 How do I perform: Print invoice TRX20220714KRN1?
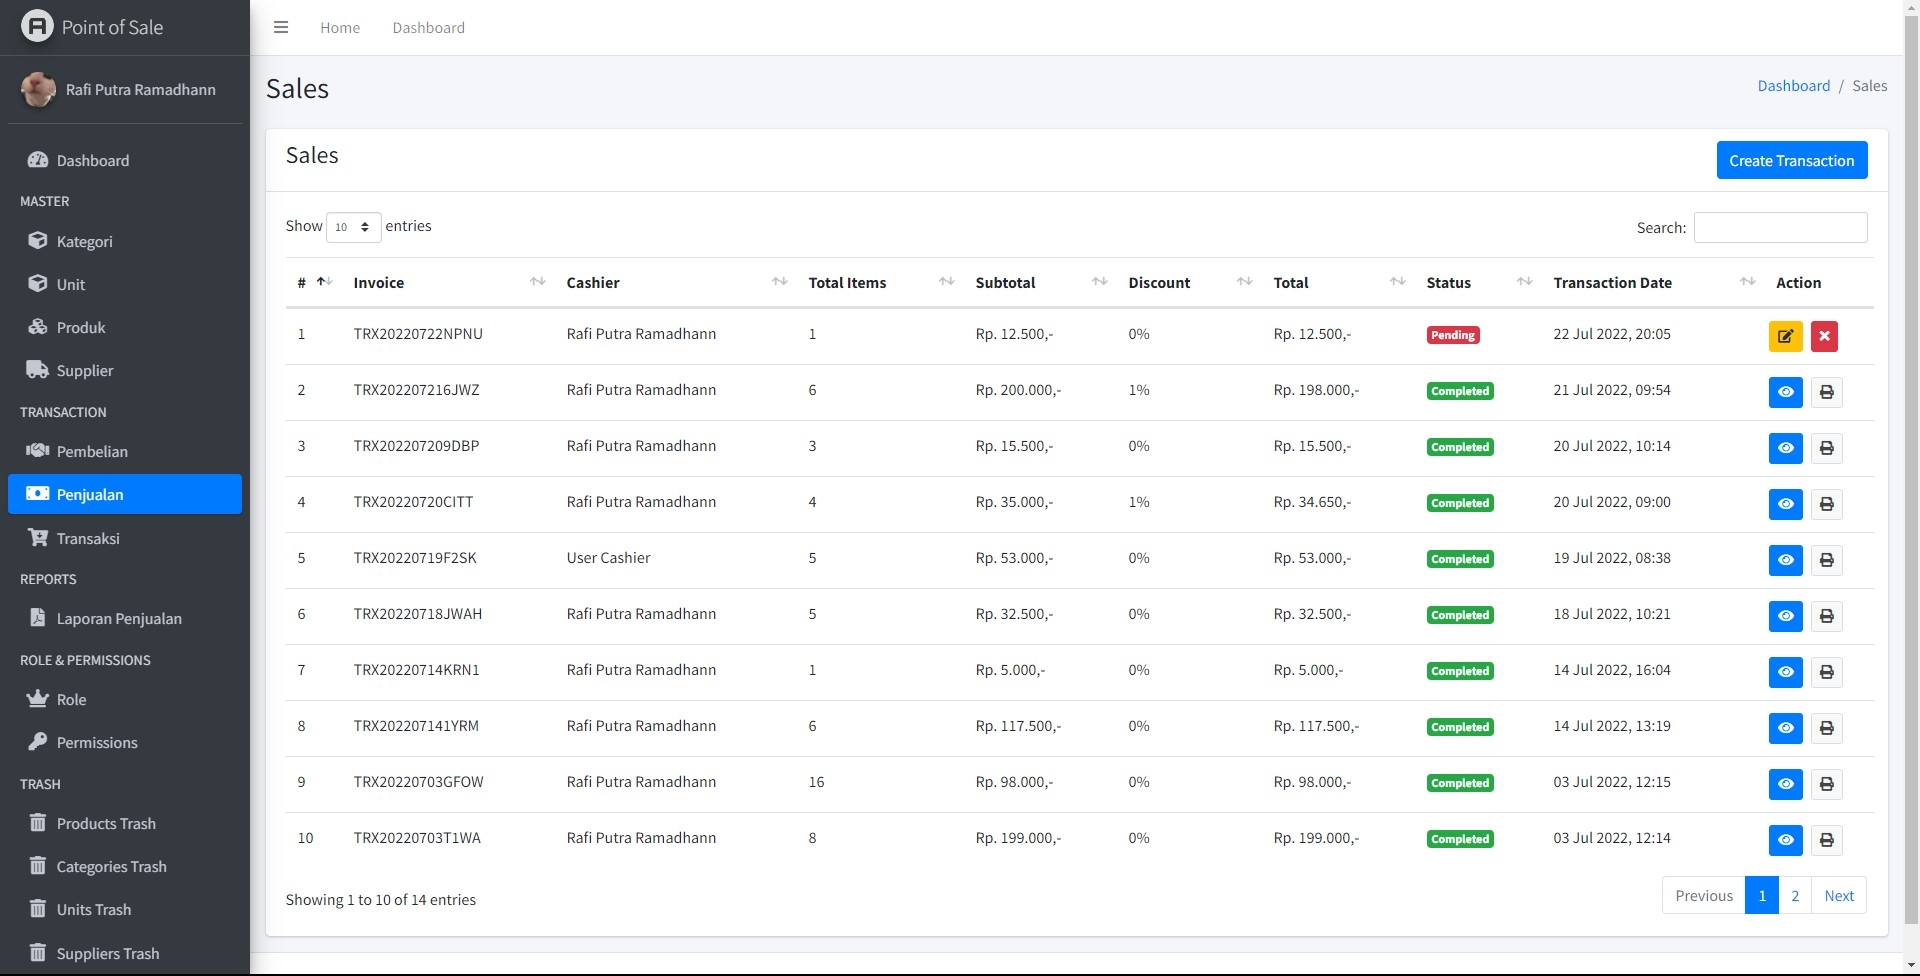[x=1826, y=672]
